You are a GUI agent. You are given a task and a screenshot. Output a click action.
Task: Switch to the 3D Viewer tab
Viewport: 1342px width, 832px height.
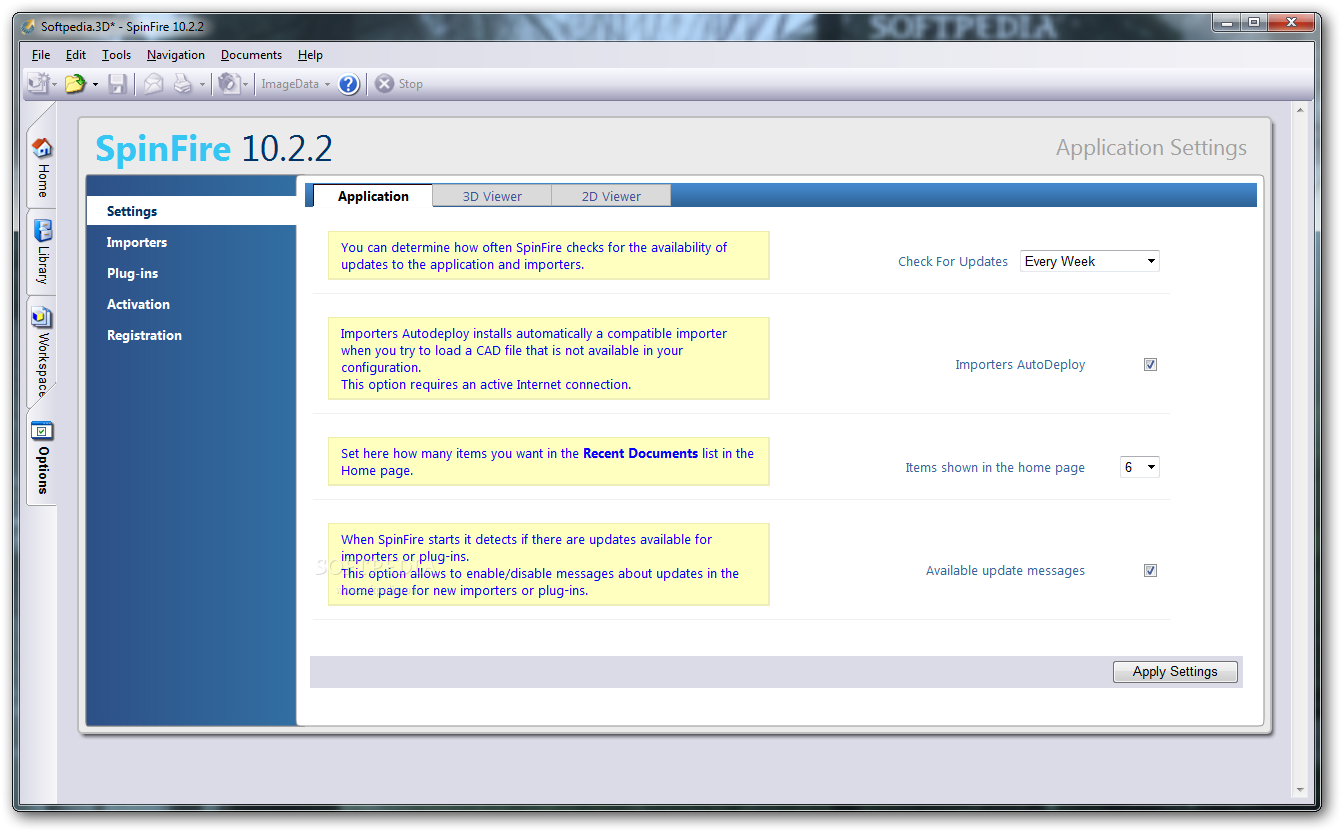pyautogui.click(x=492, y=196)
